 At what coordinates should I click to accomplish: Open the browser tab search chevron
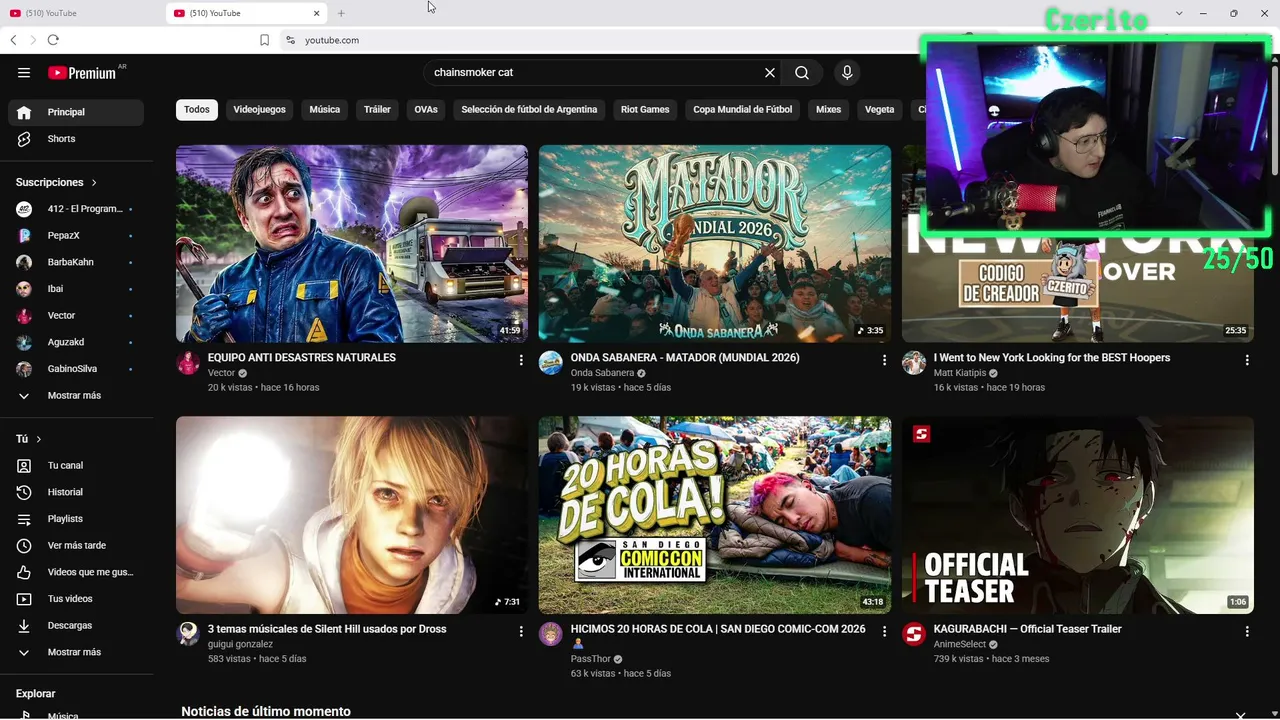[1179, 13]
